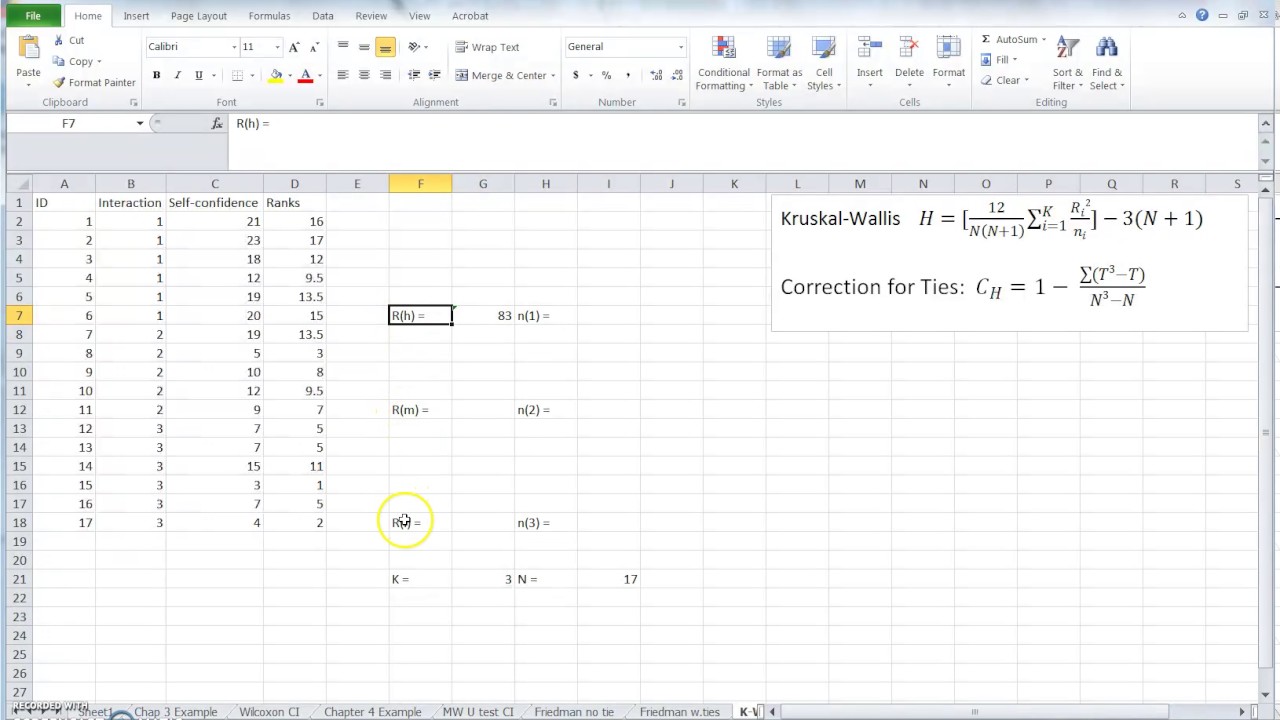Open the File tab
This screenshot has height=720, width=1280.
pyautogui.click(x=33, y=16)
